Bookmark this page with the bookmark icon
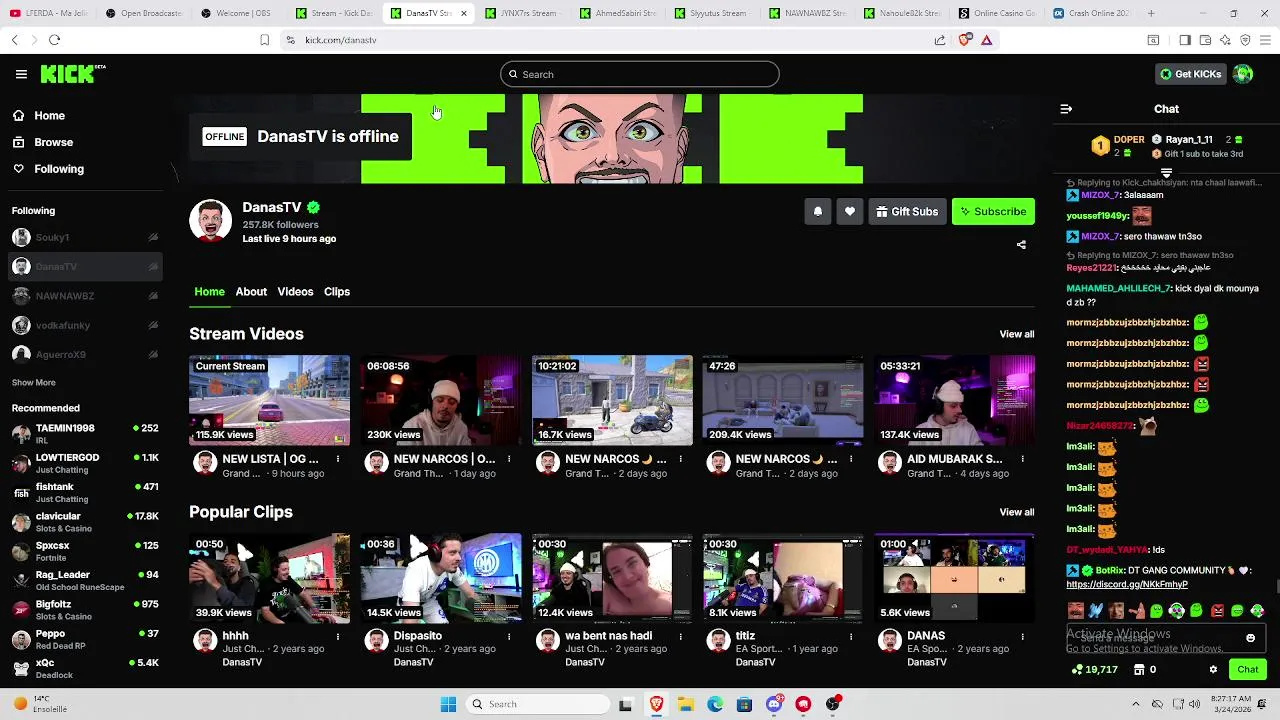 pos(264,40)
